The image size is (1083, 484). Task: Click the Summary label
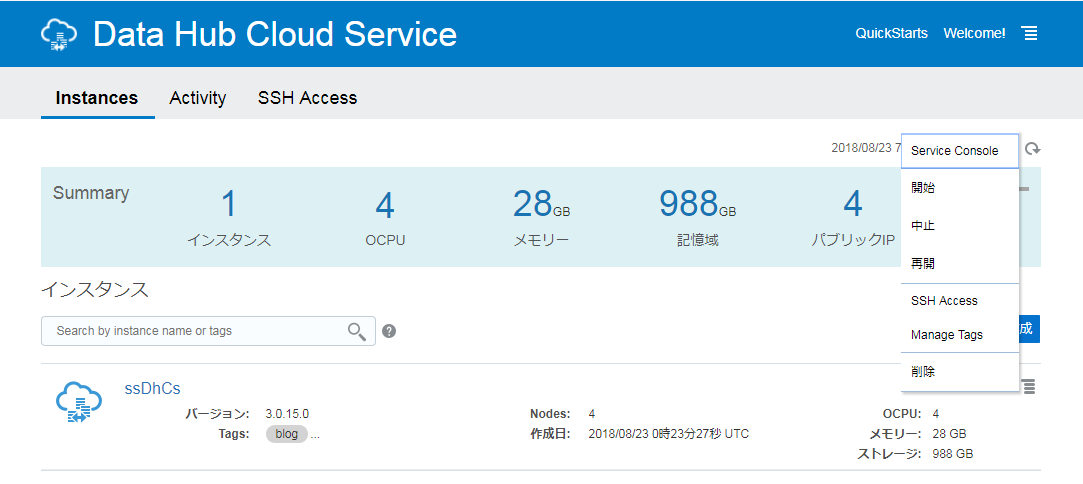tap(90, 193)
